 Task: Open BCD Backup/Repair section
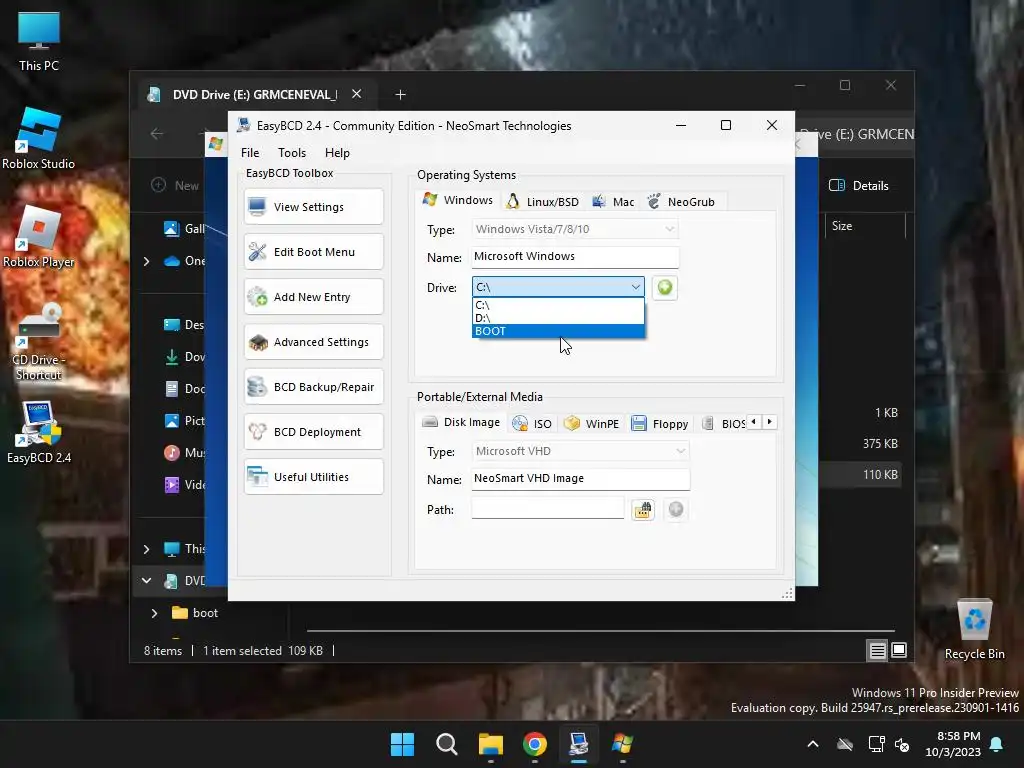point(313,387)
